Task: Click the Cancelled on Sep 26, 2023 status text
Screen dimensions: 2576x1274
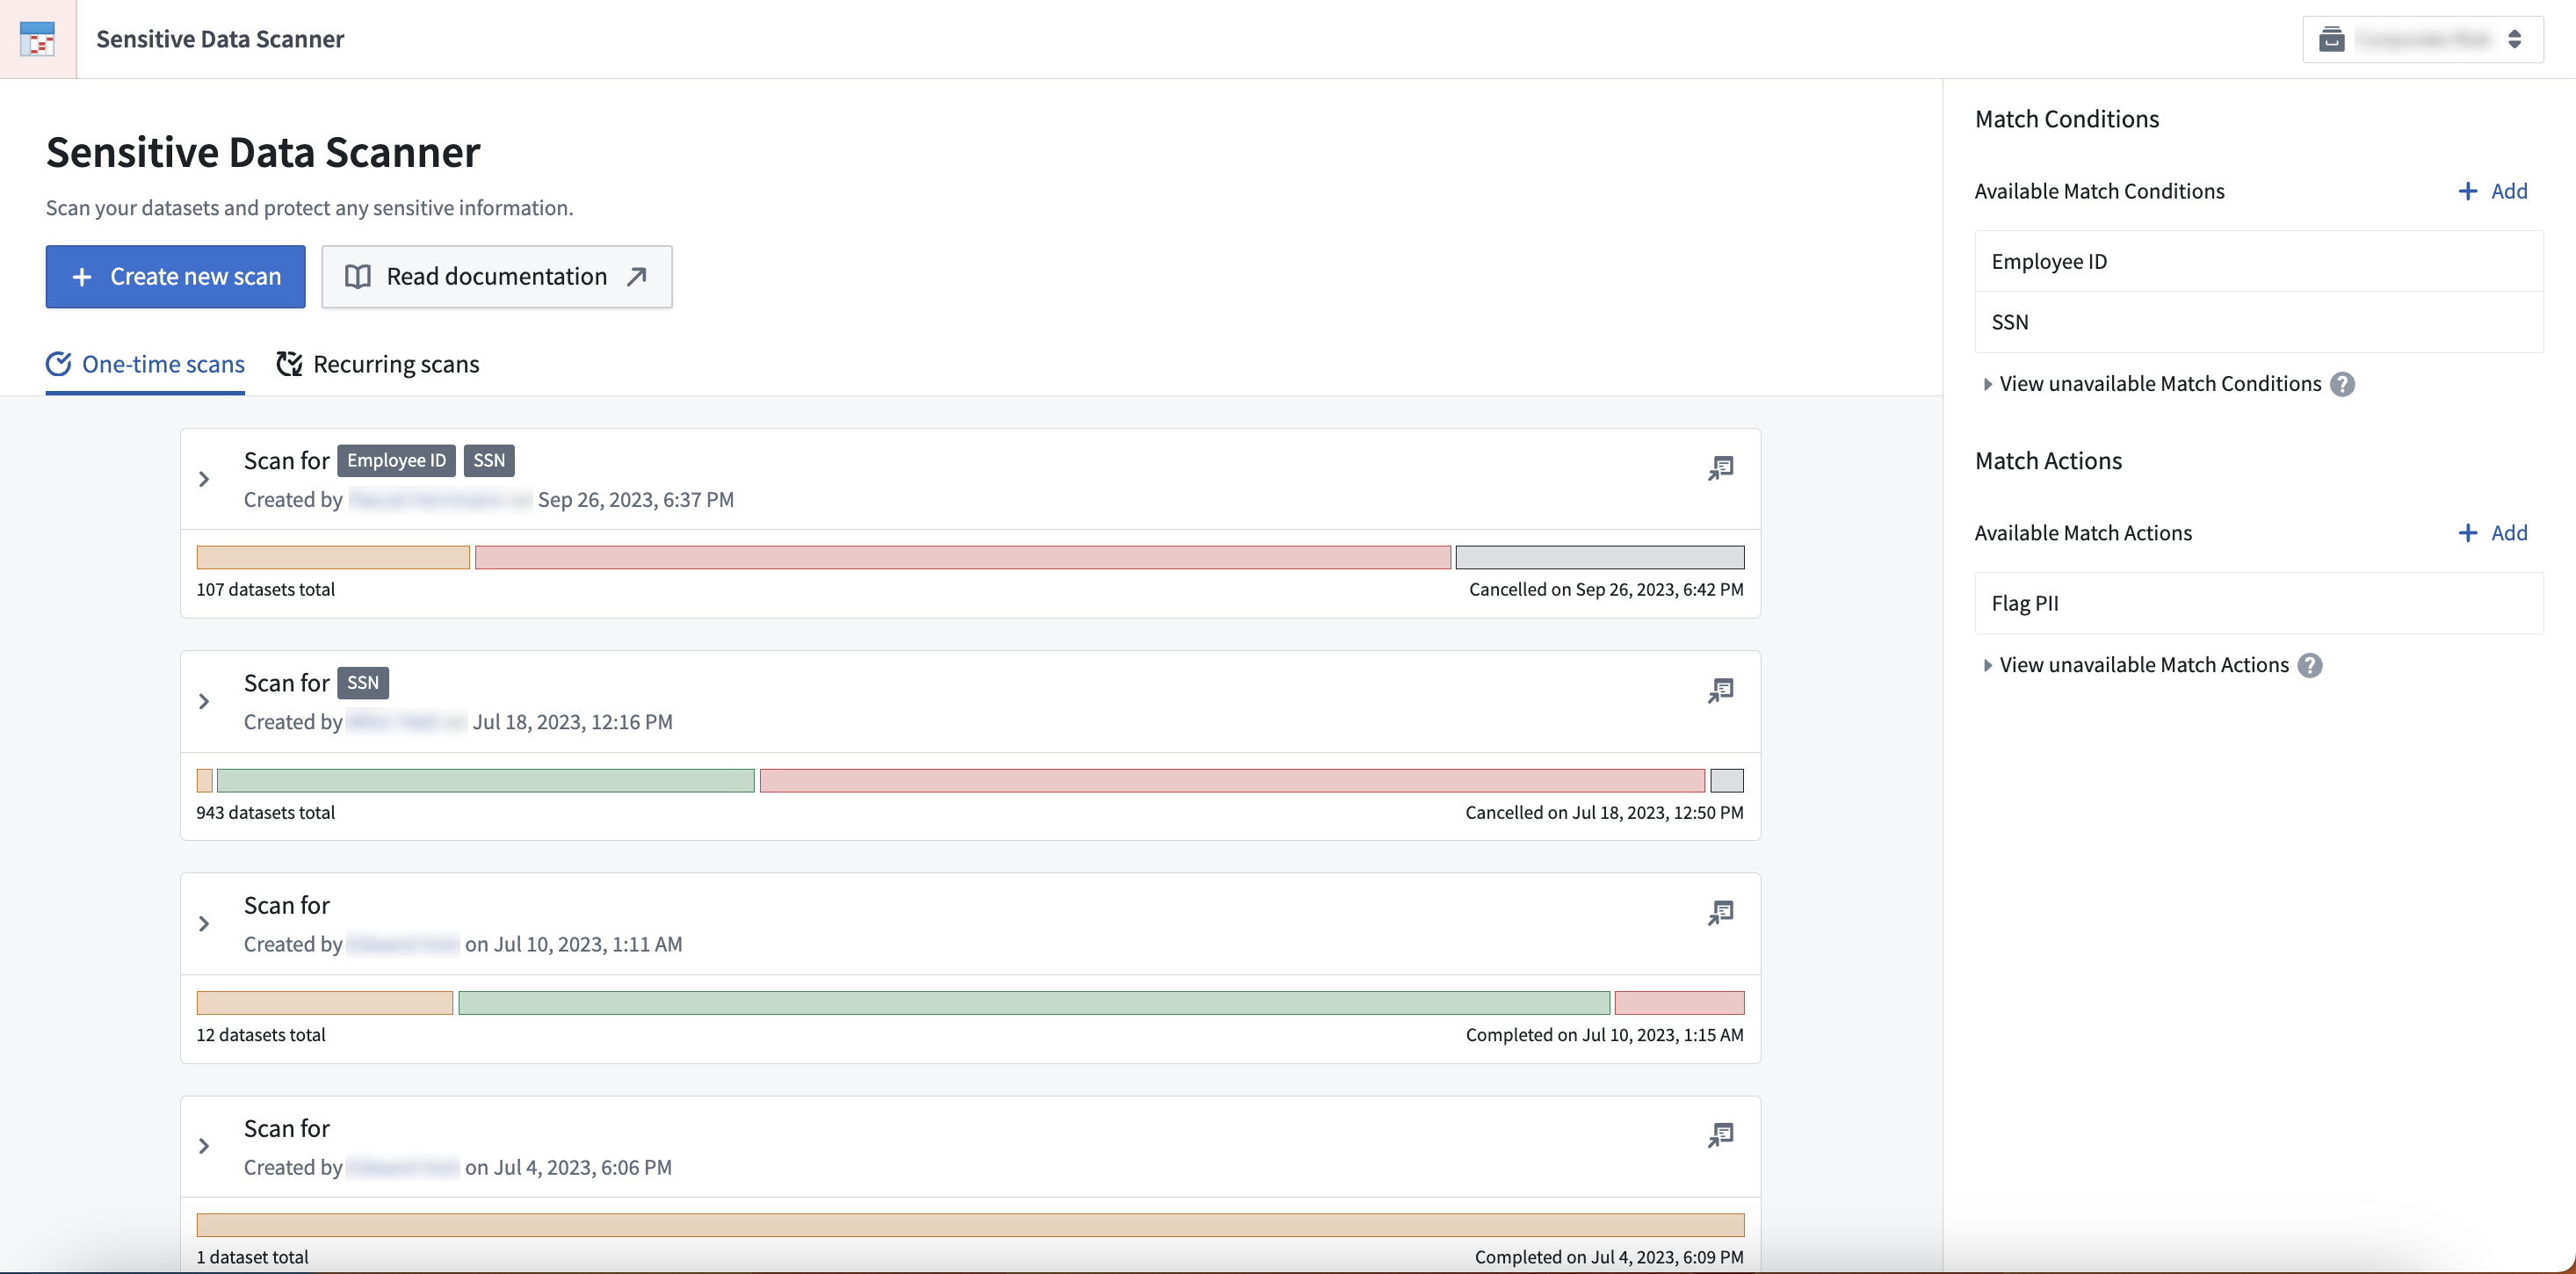Action: point(1606,589)
